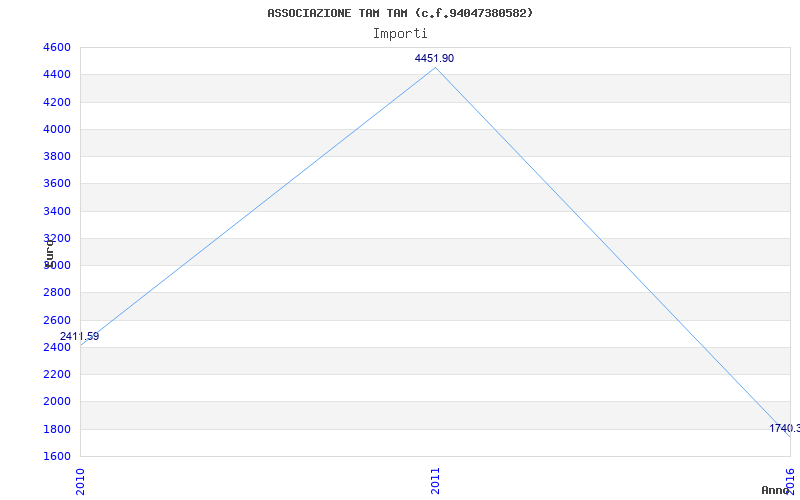
Task: Select the 2411.59 data point label
Action: [79, 337]
